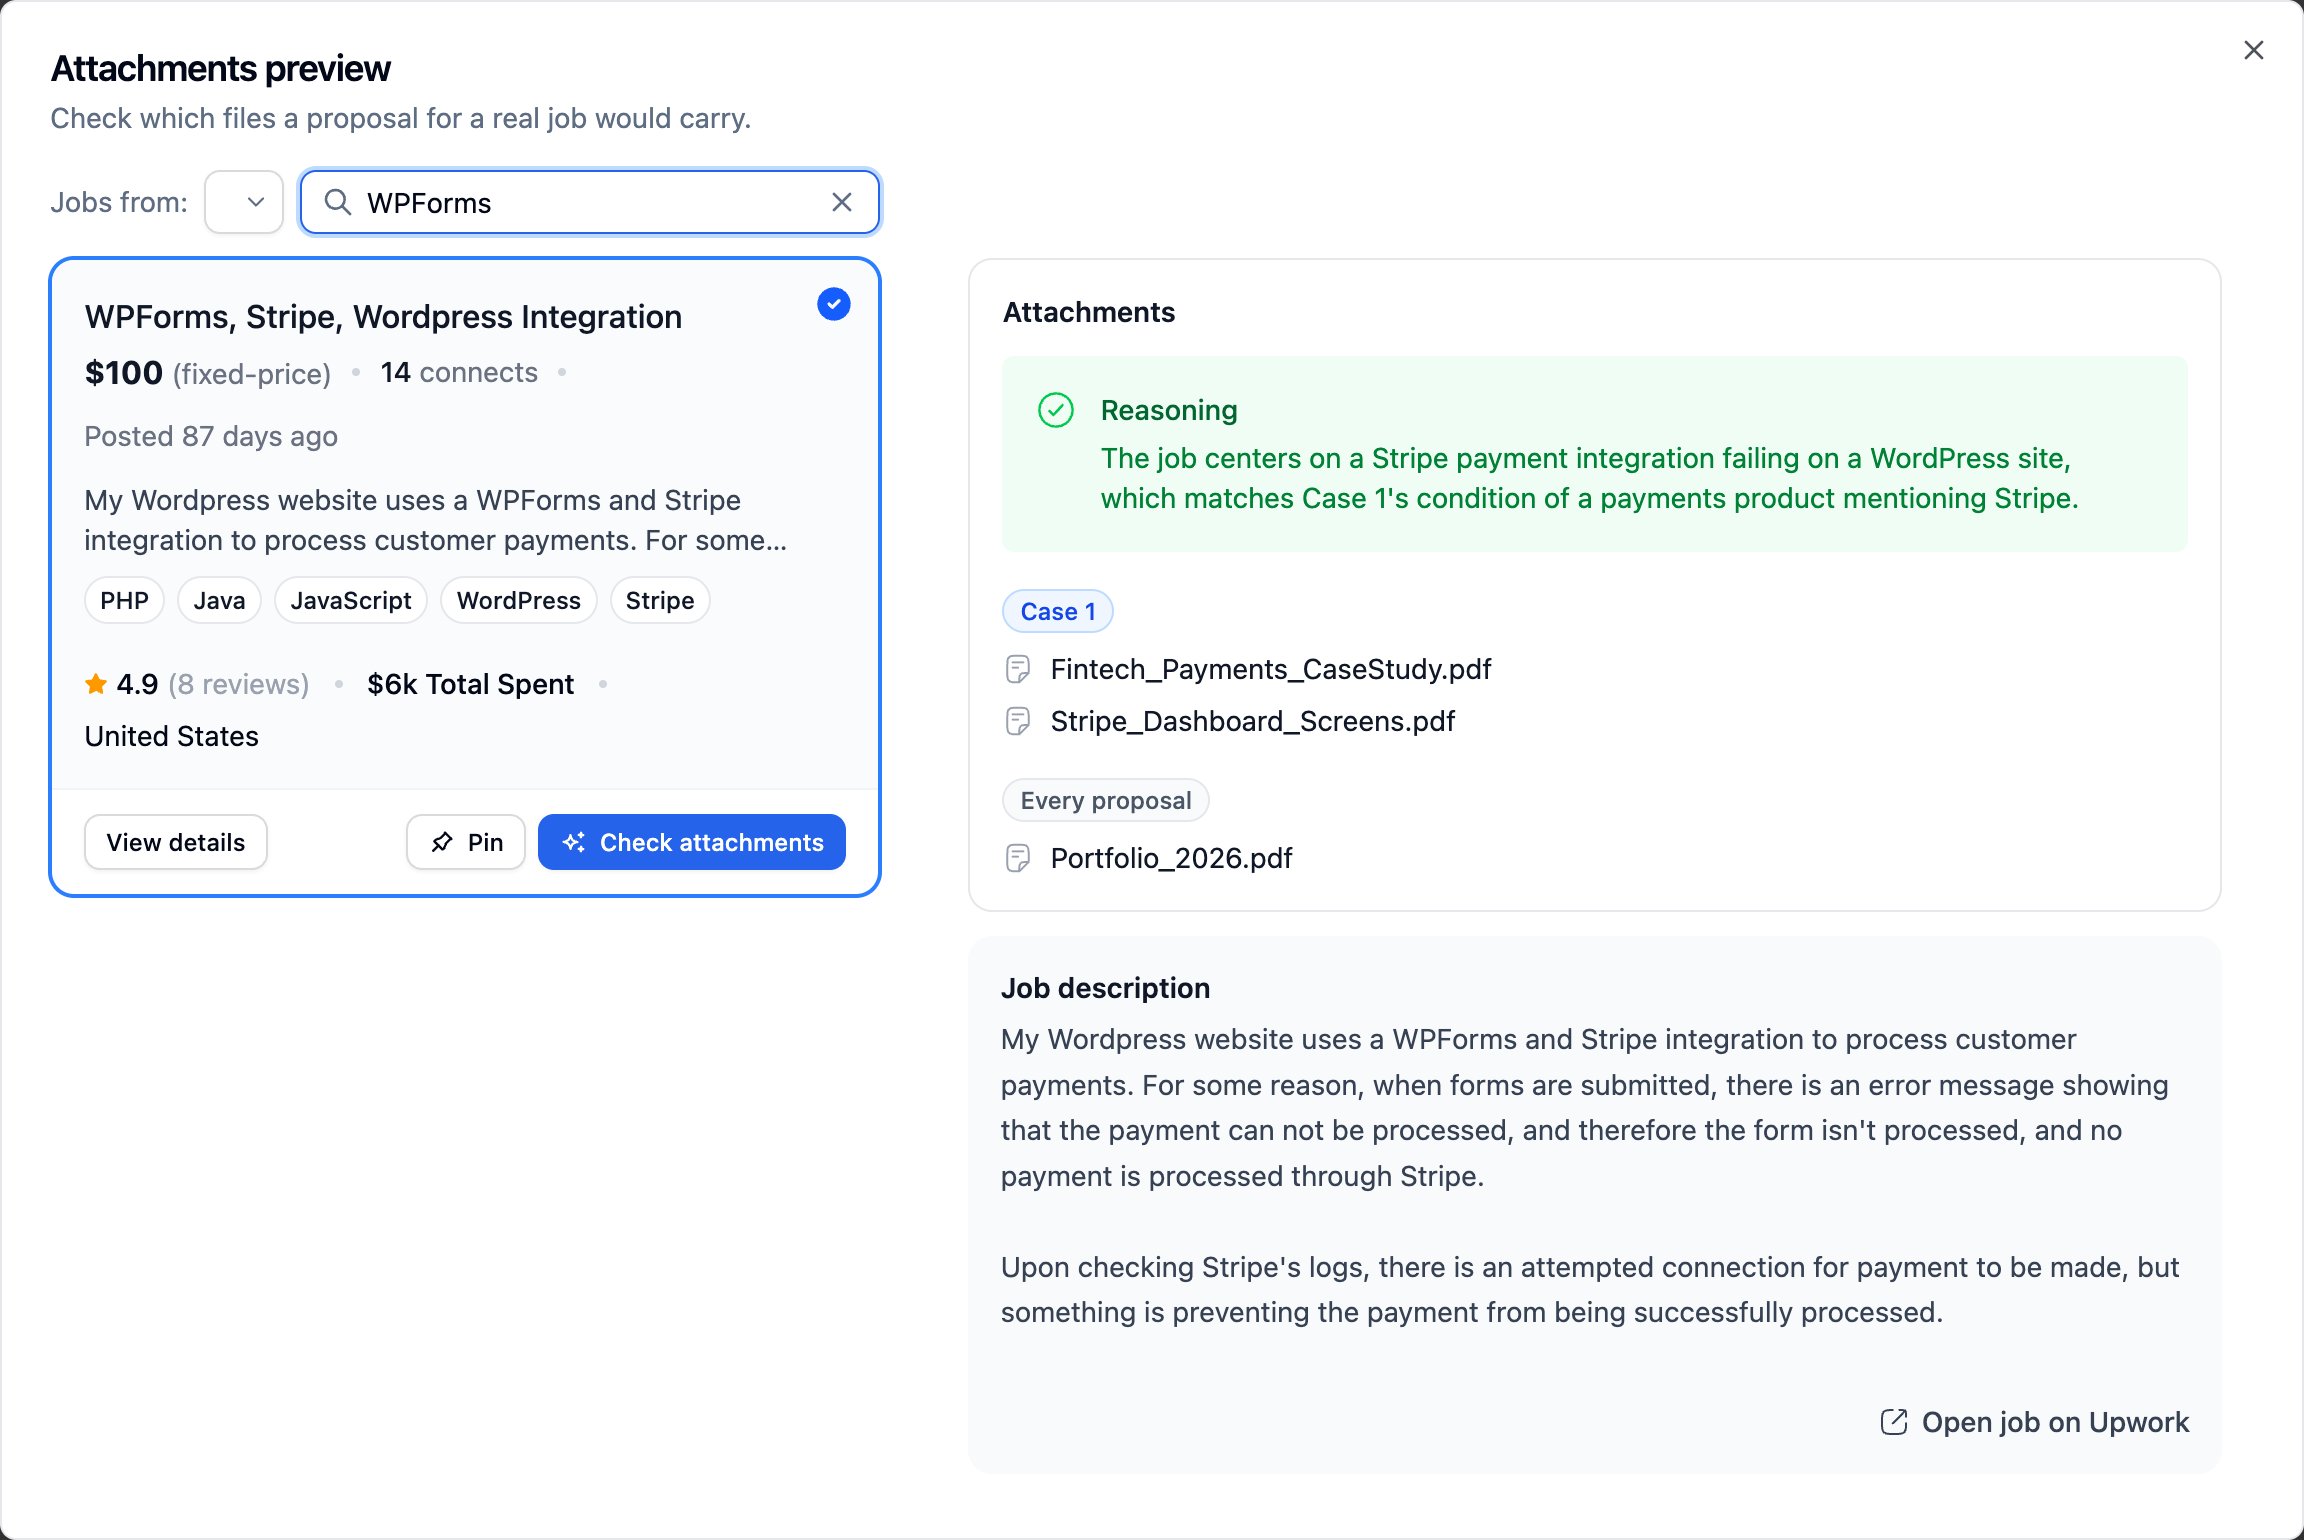Click the Java skill tag
The height and width of the screenshot is (1540, 2304).
[219, 600]
